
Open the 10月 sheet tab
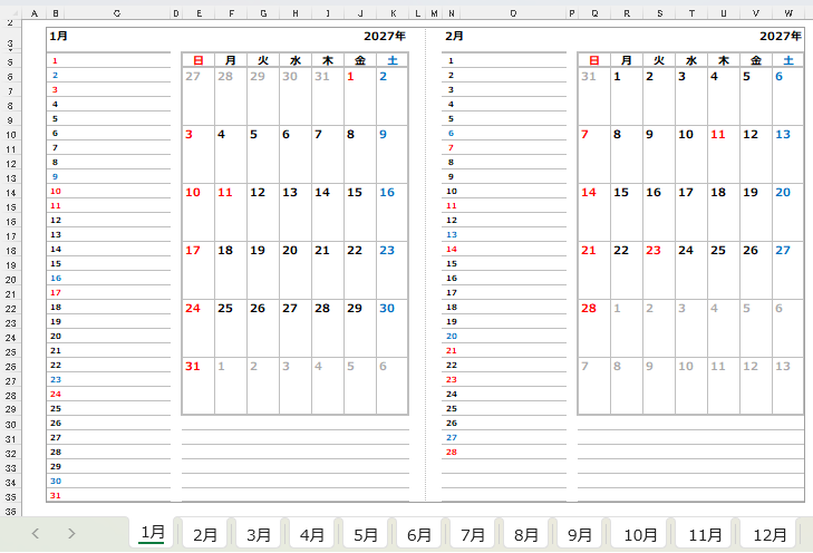640,534
